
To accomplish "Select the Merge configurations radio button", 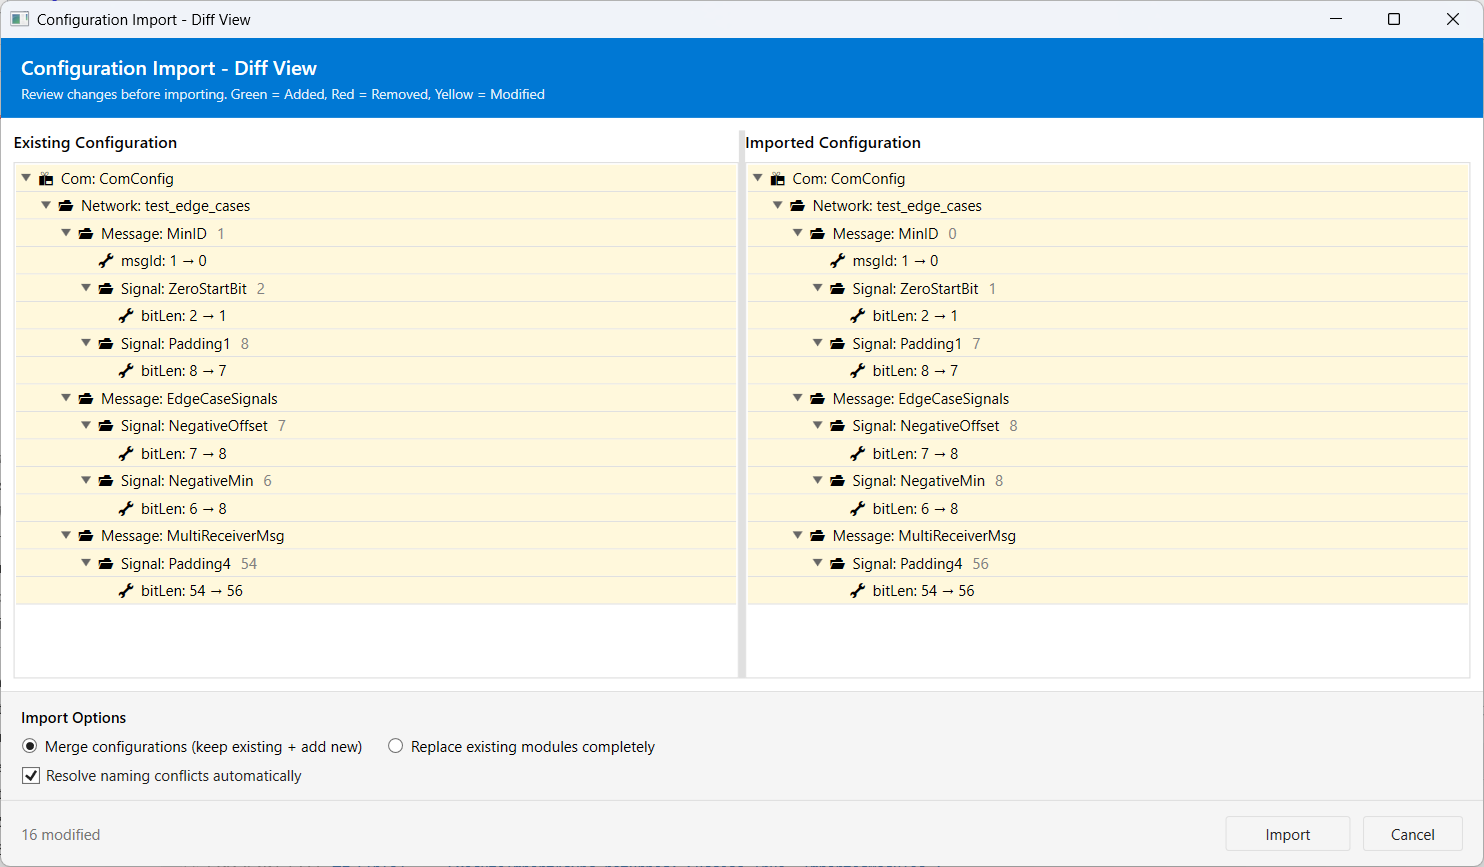I will pyautogui.click(x=30, y=747).
